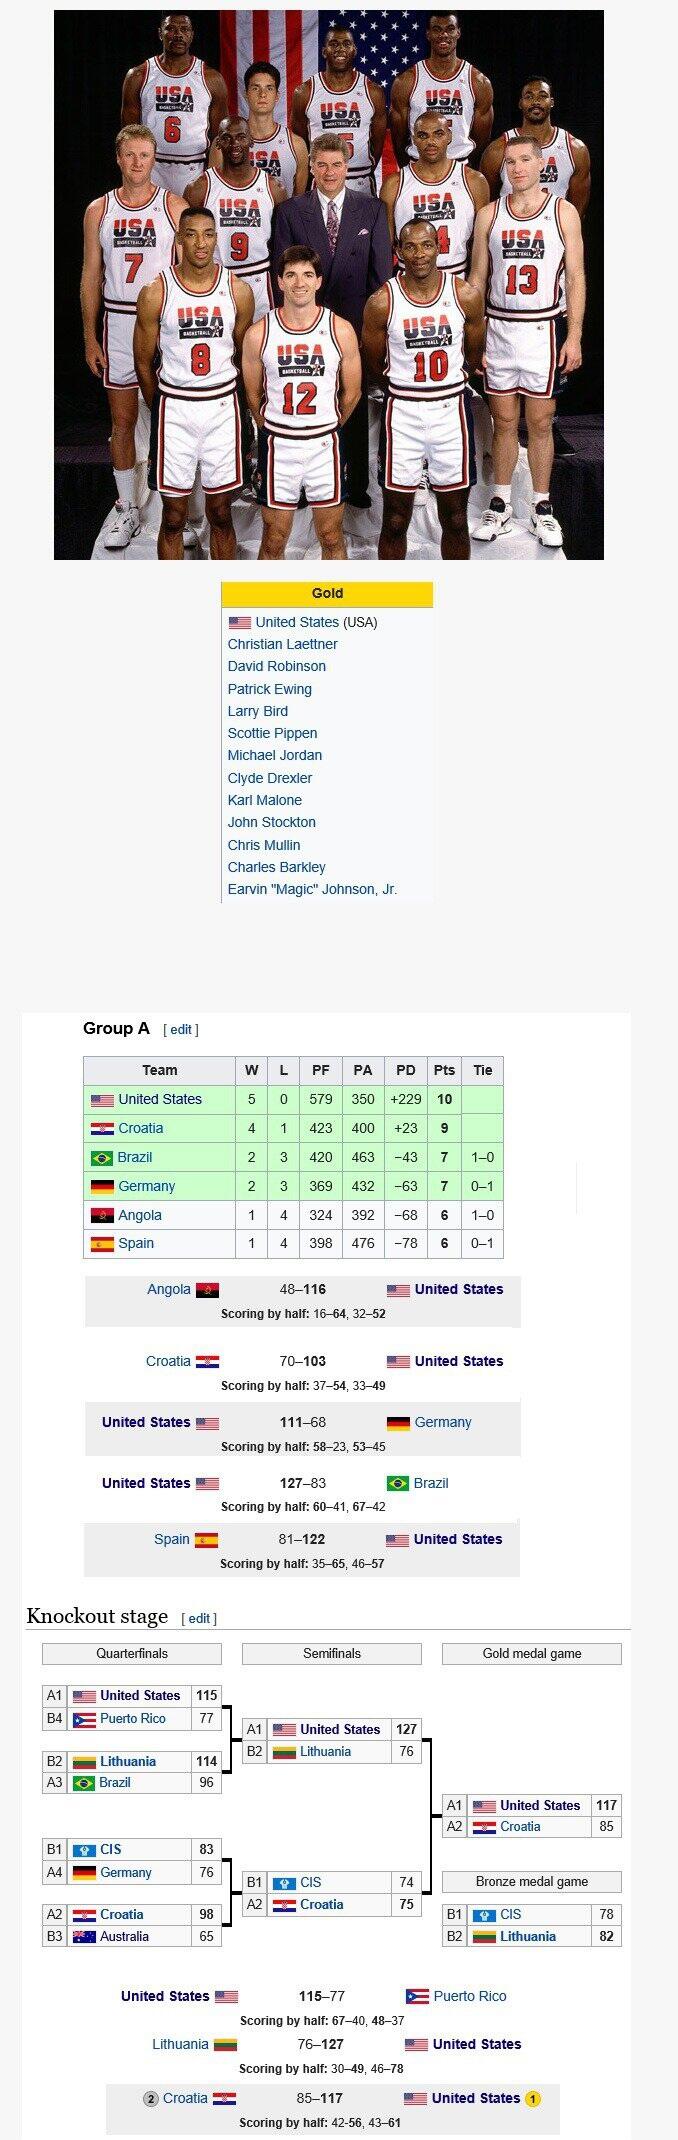678x2140 pixels.
Task: Click the PD column header in standings
Action: (405, 1070)
